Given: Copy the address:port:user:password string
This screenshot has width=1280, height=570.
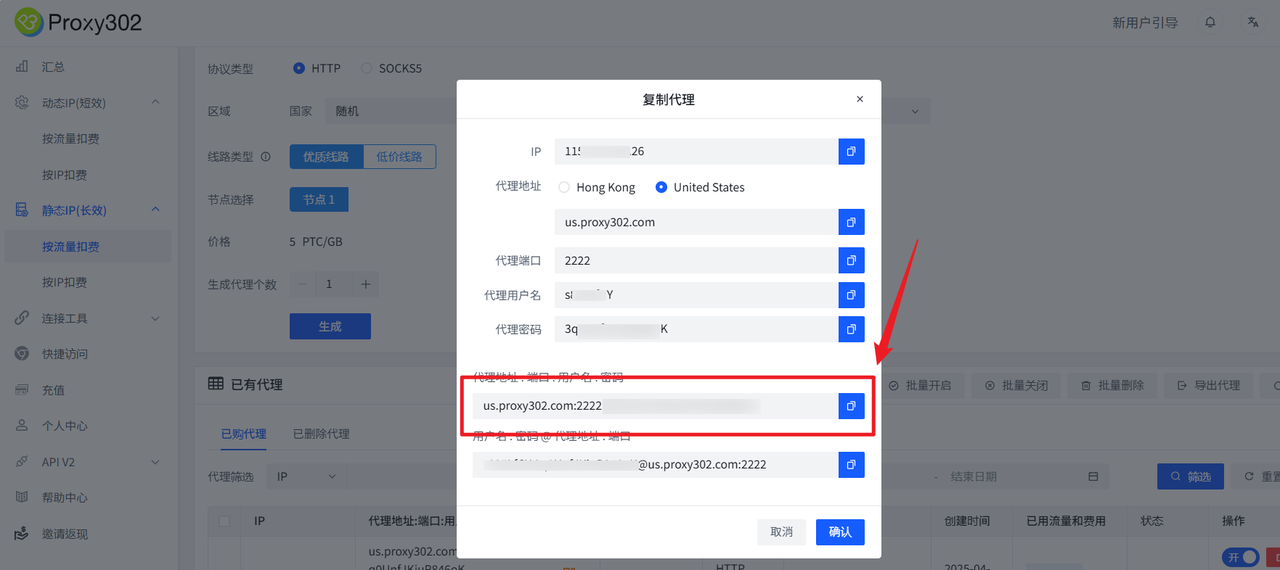Looking at the screenshot, I should 851,406.
